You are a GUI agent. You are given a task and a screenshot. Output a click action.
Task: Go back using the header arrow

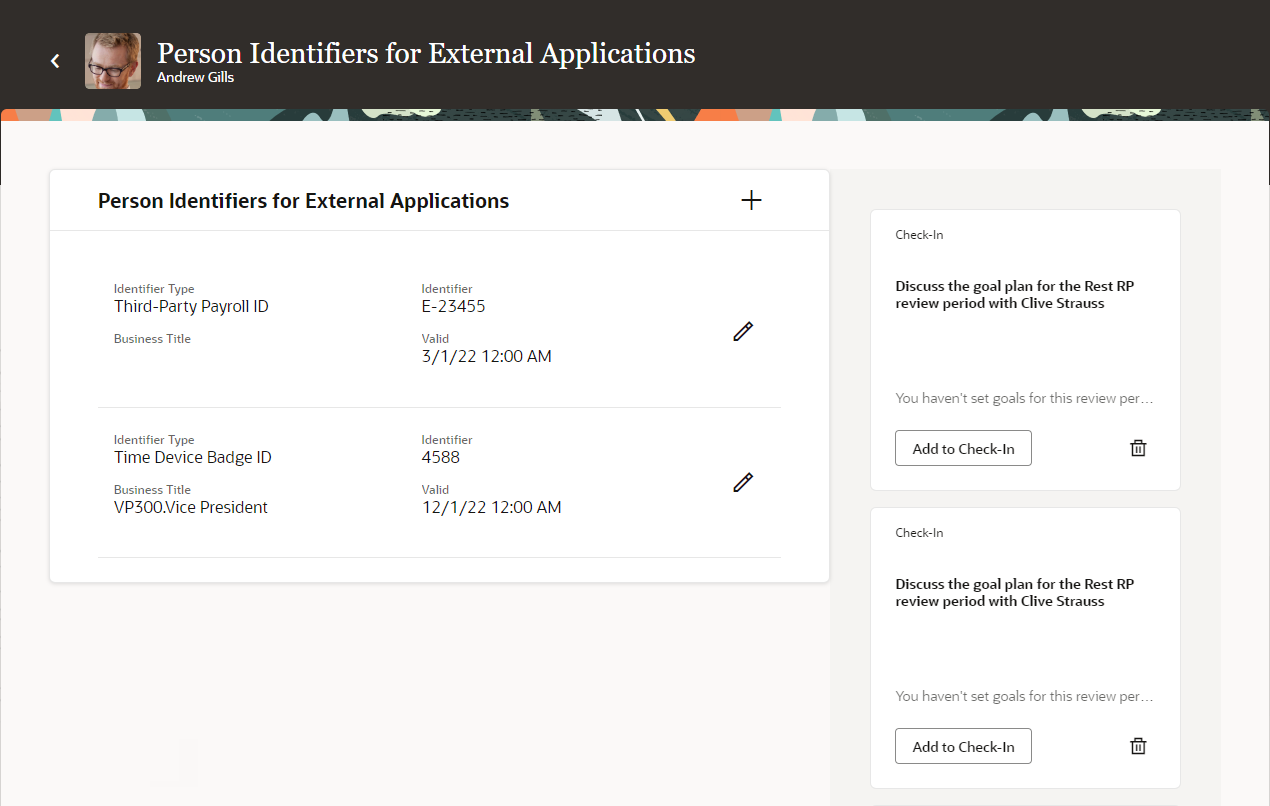[55, 61]
